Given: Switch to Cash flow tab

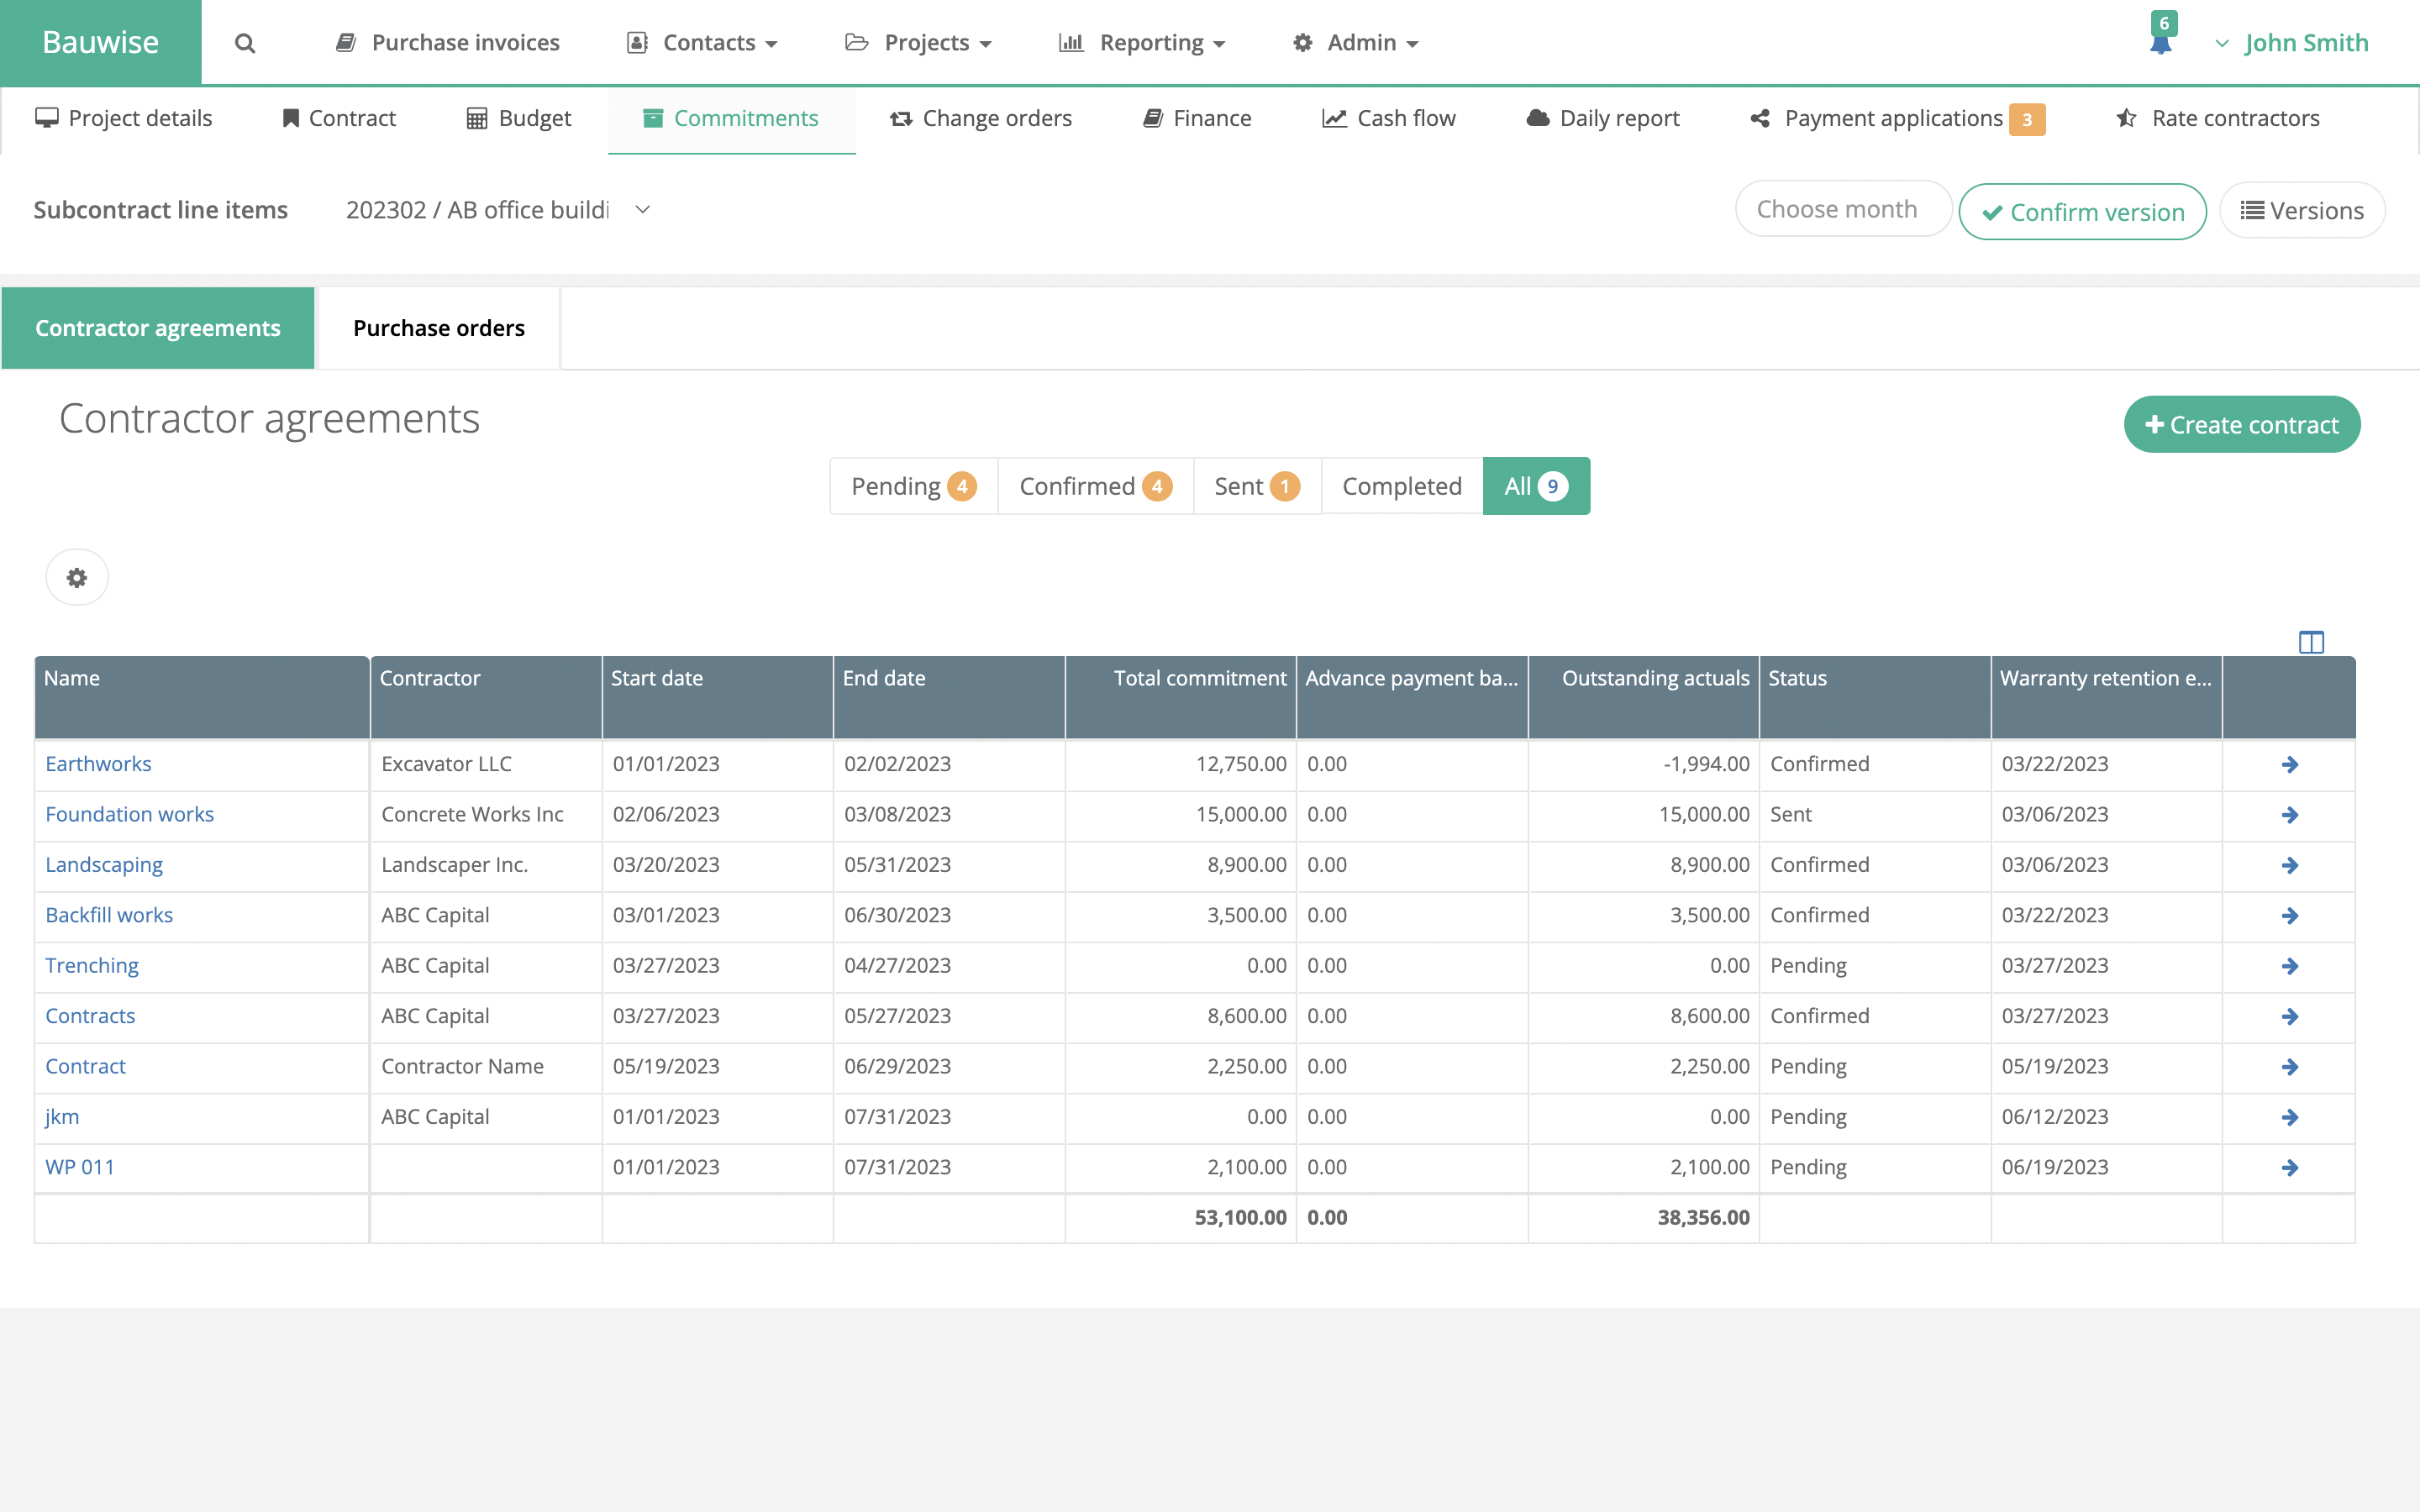Looking at the screenshot, I should point(1389,118).
